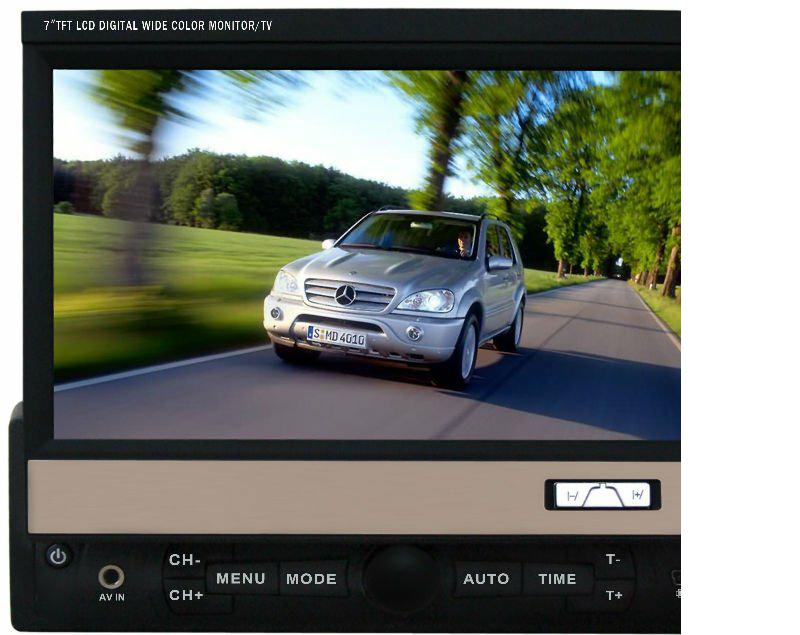The image size is (800, 635).
Task: Click the "S MD 4010" license plate
Action: pos(336,337)
